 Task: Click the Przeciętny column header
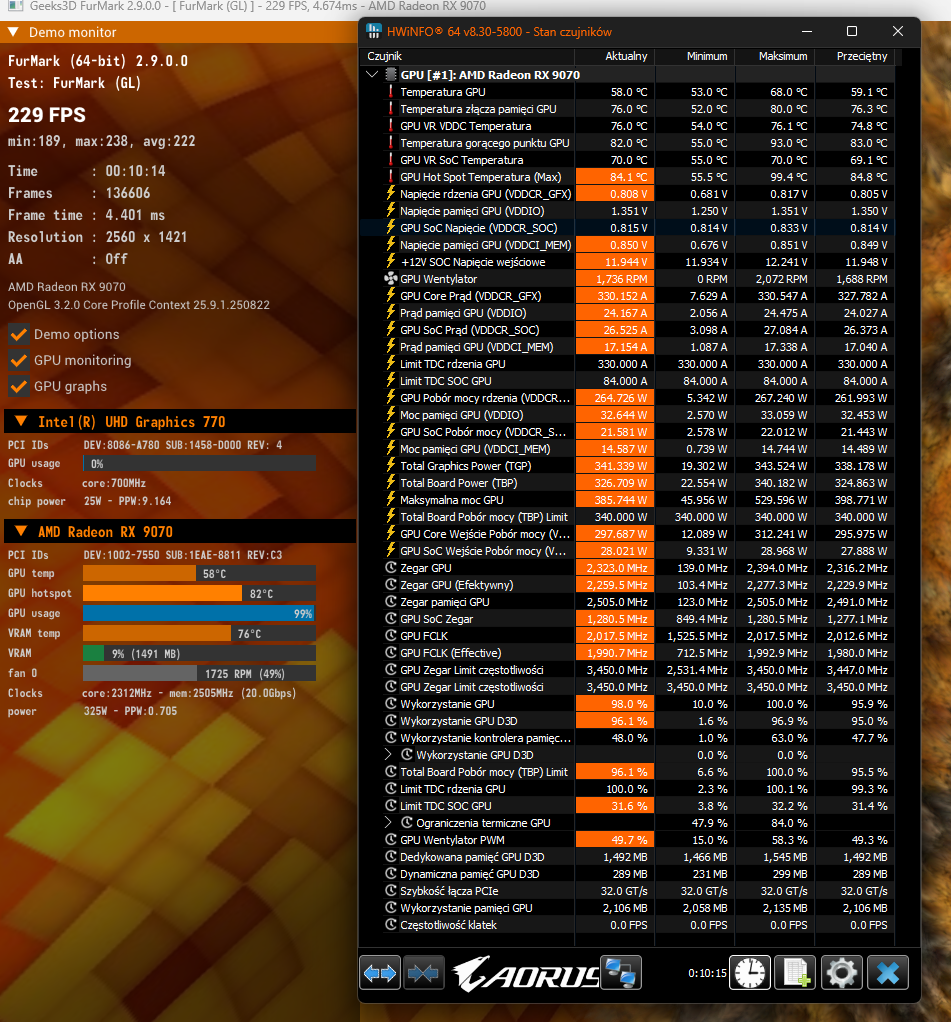click(x=855, y=56)
